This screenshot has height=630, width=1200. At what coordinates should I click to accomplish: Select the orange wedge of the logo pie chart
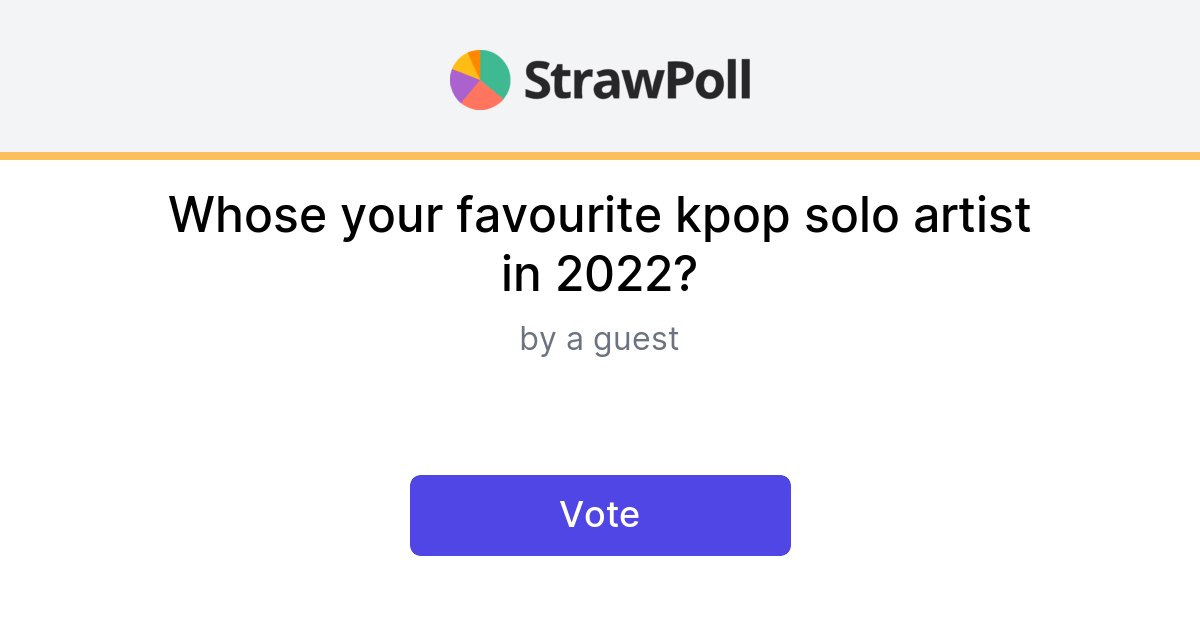(476, 57)
